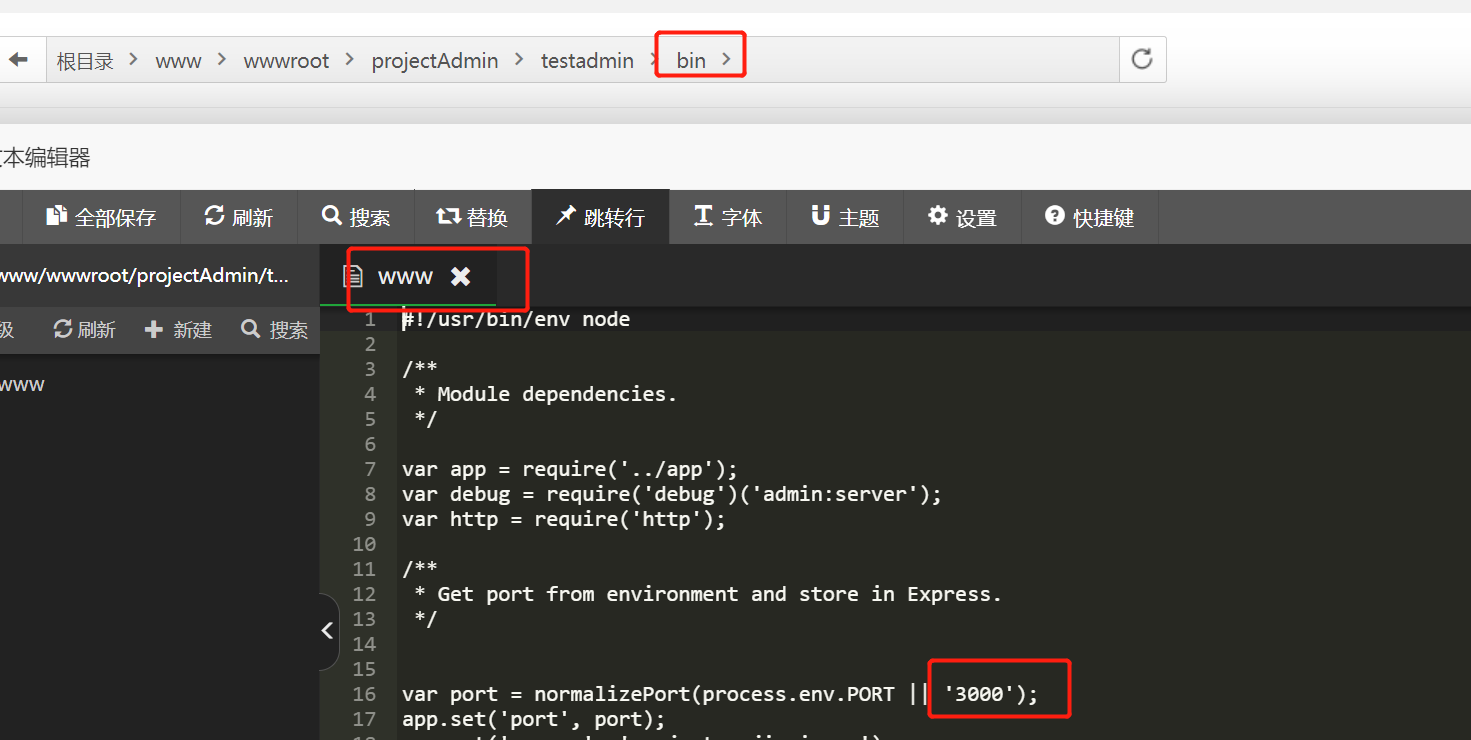Select bin folder in breadcrumb
Viewport: 1471px width, 740px height.
(x=691, y=61)
